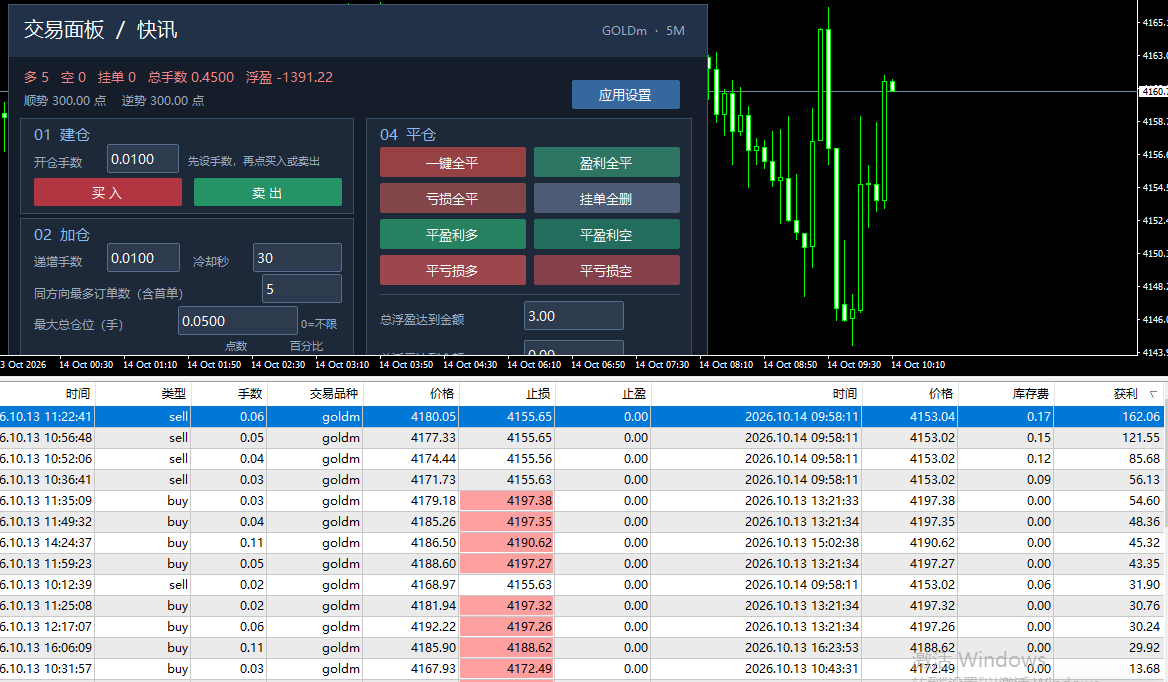1168x682 pixels.
Task: Sort the table by 类型 column
Action: pyautogui.click(x=144, y=394)
